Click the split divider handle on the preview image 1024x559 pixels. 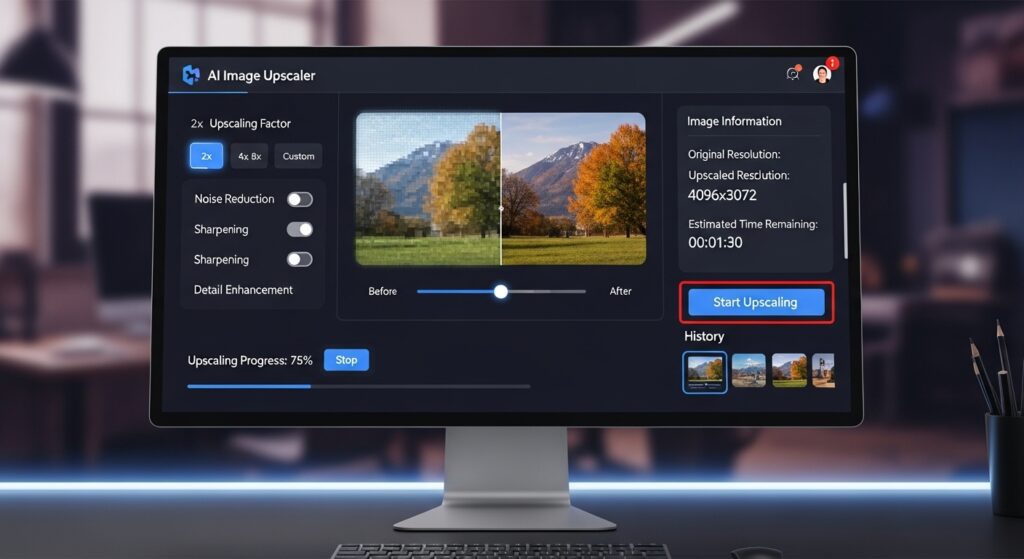click(501, 208)
